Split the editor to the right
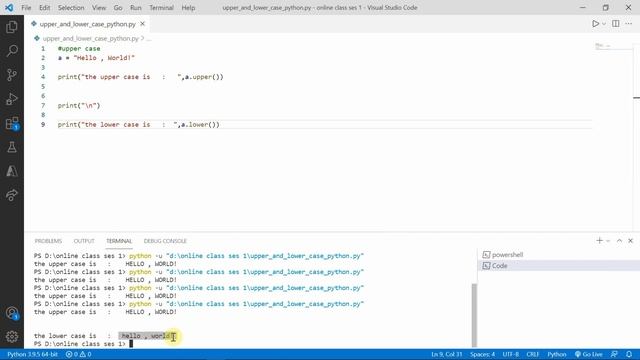Viewport: 640px width, 360px height. point(616,24)
